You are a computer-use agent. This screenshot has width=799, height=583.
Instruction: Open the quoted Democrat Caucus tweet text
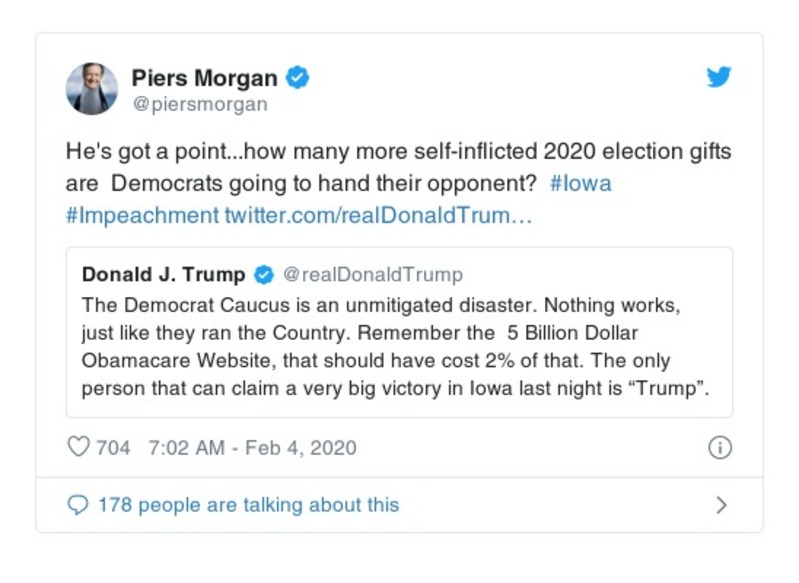click(x=396, y=345)
